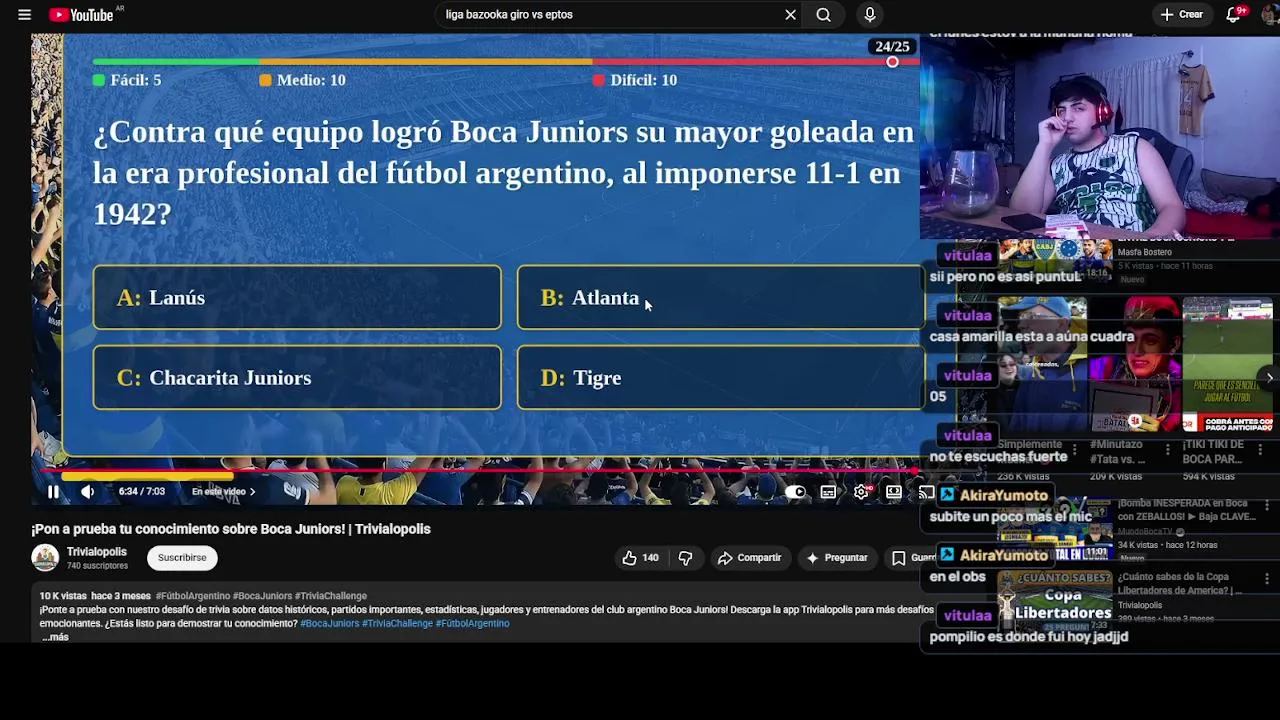Mute the video volume
The height and width of the screenshot is (720, 1280).
point(87,491)
